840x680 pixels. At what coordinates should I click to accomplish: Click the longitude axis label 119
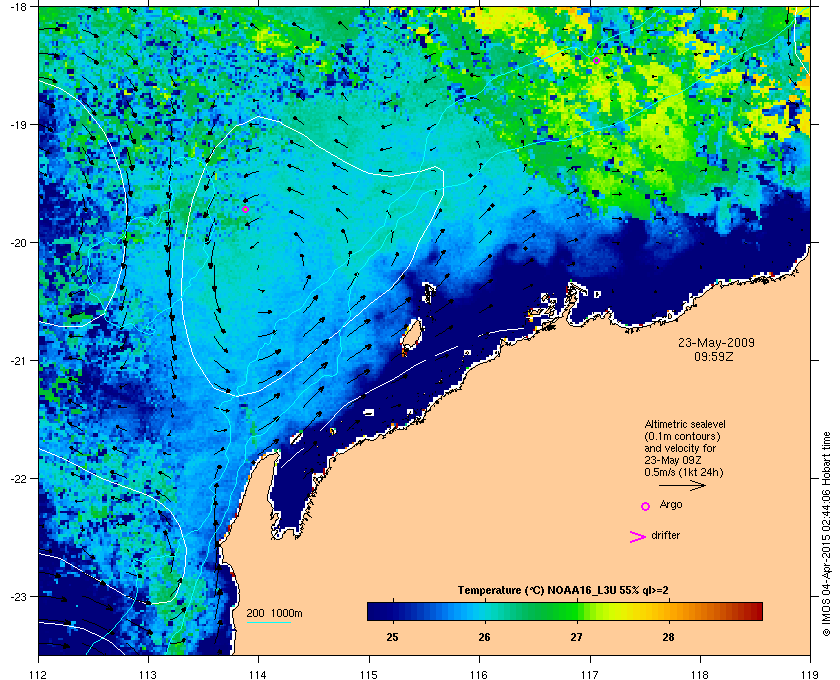click(x=810, y=674)
